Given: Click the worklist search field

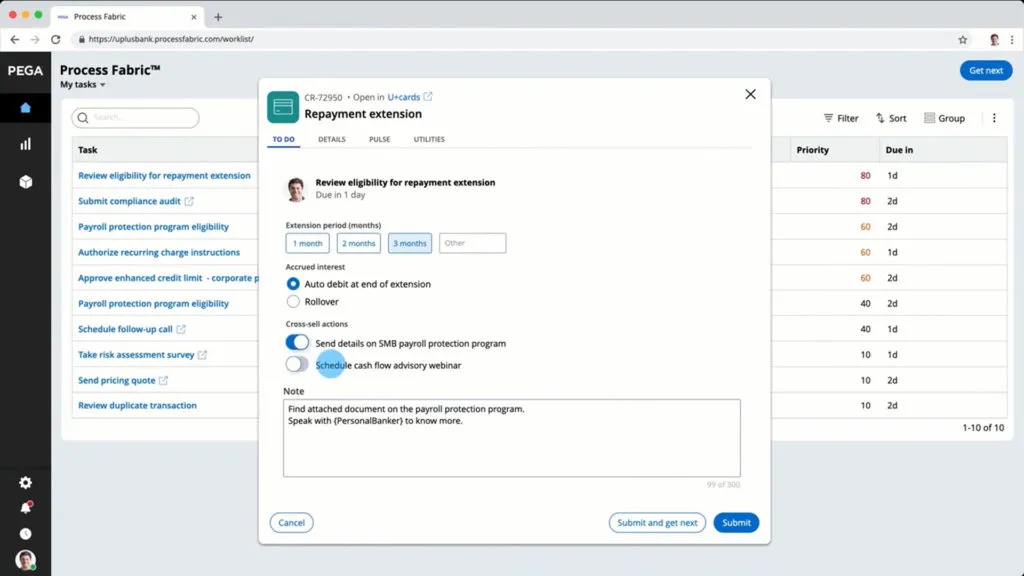Looking at the screenshot, I should (x=136, y=118).
